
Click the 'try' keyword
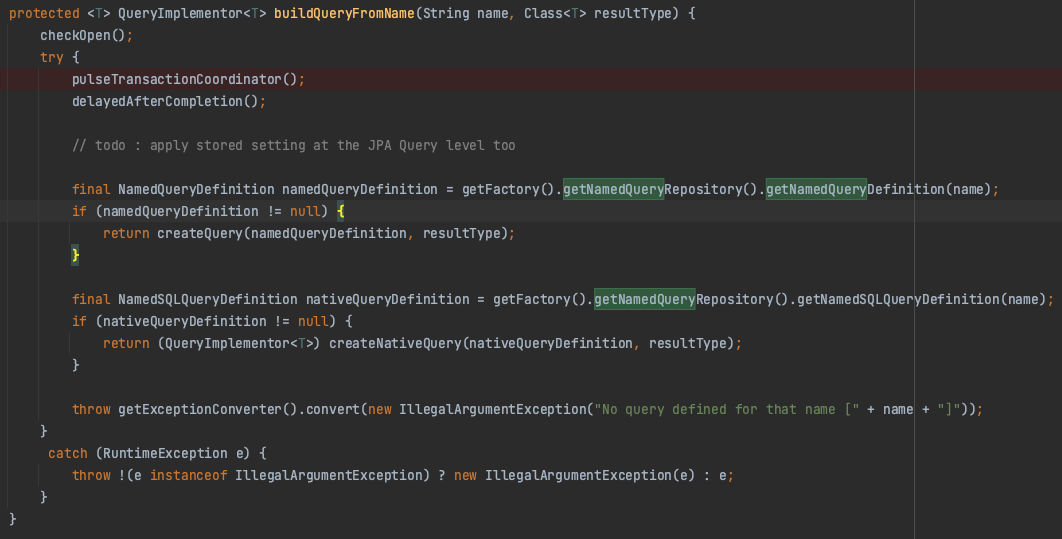point(51,58)
